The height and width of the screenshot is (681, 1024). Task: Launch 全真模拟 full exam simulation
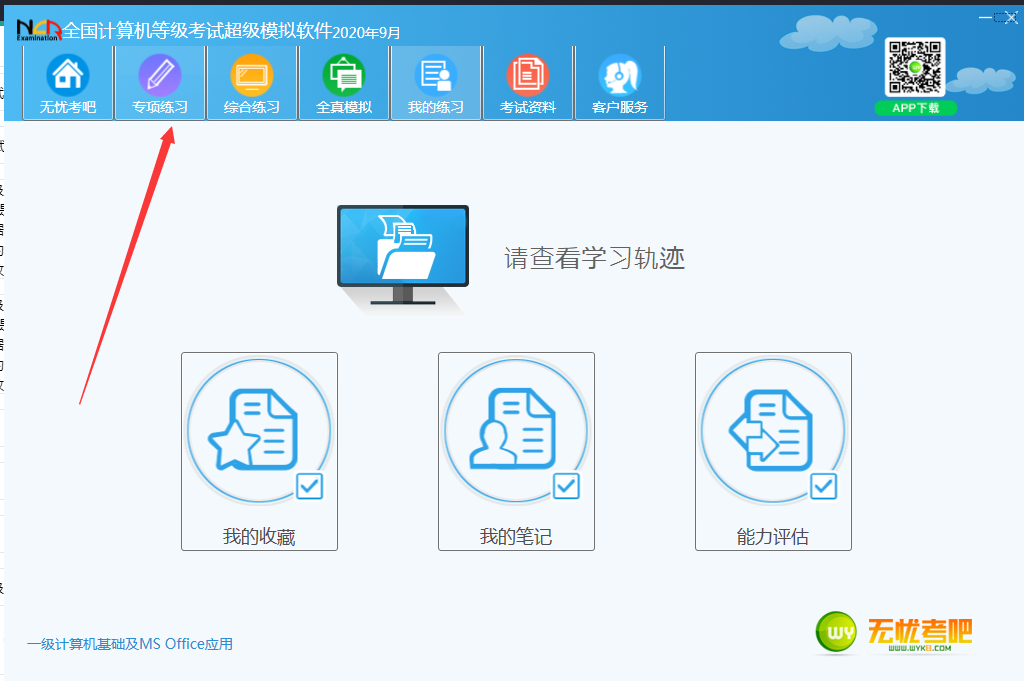pyautogui.click(x=343, y=82)
